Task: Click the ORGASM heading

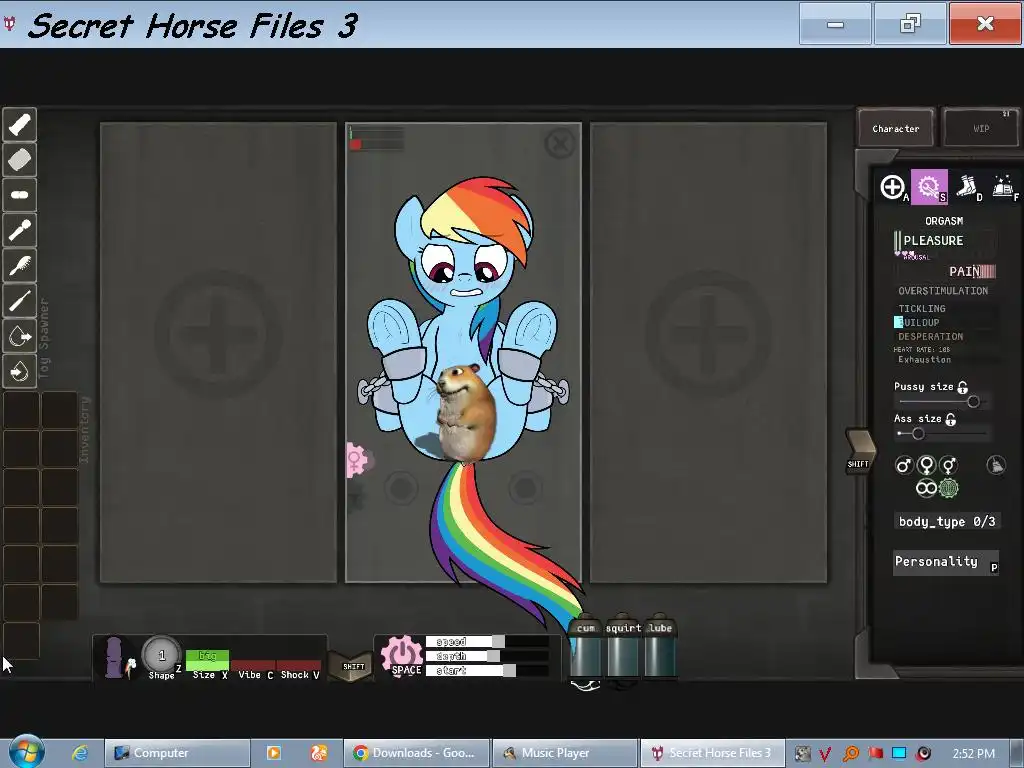Action: click(x=944, y=221)
